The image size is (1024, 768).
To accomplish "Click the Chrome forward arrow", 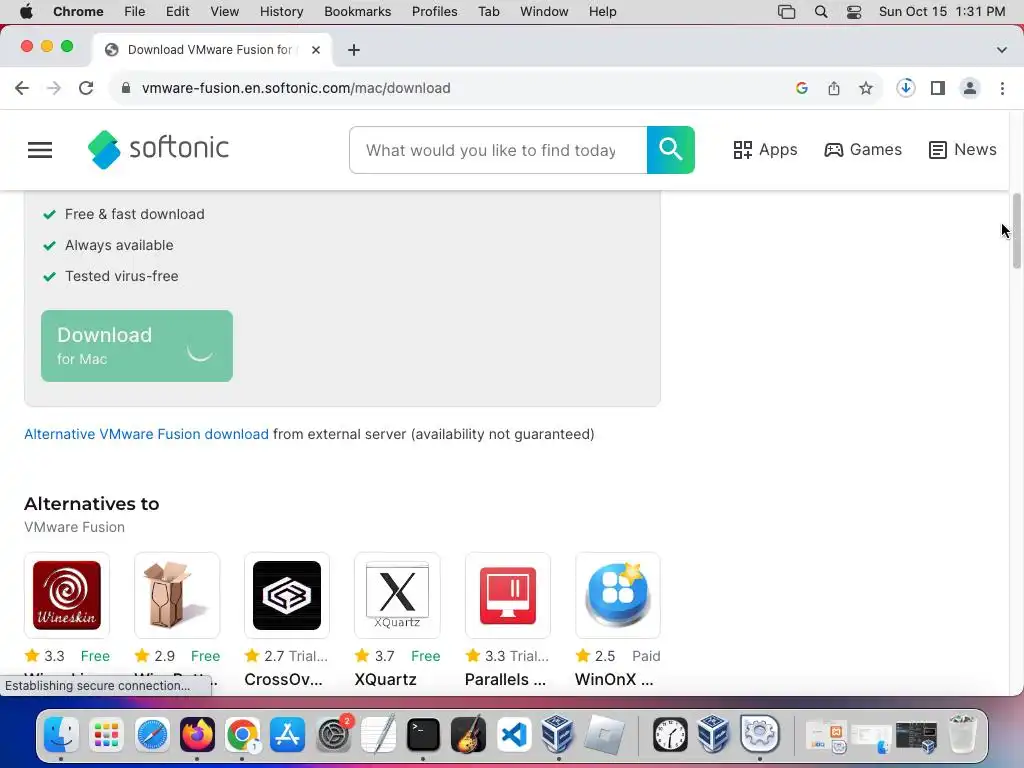I will click(x=54, y=88).
